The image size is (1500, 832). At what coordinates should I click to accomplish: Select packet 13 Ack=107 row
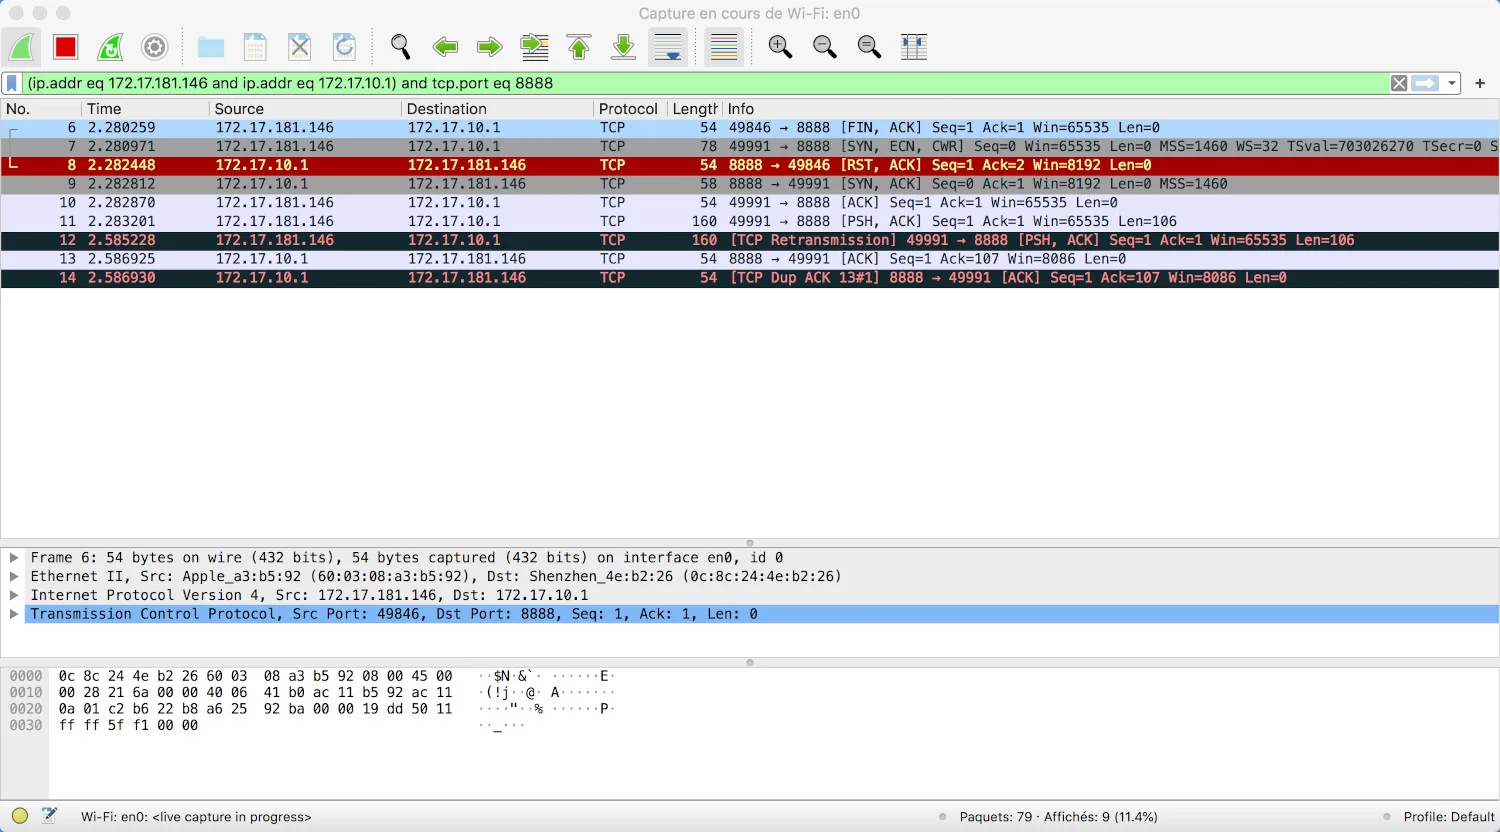pos(750,259)
